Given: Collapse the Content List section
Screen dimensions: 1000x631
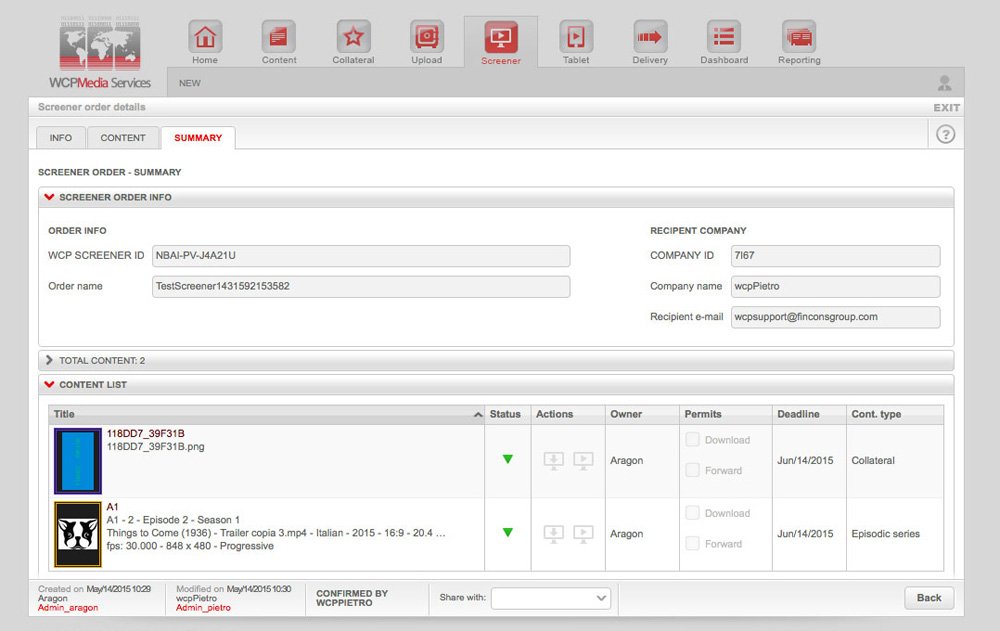Looking at the screenshot, I should [x=49, y=385].
